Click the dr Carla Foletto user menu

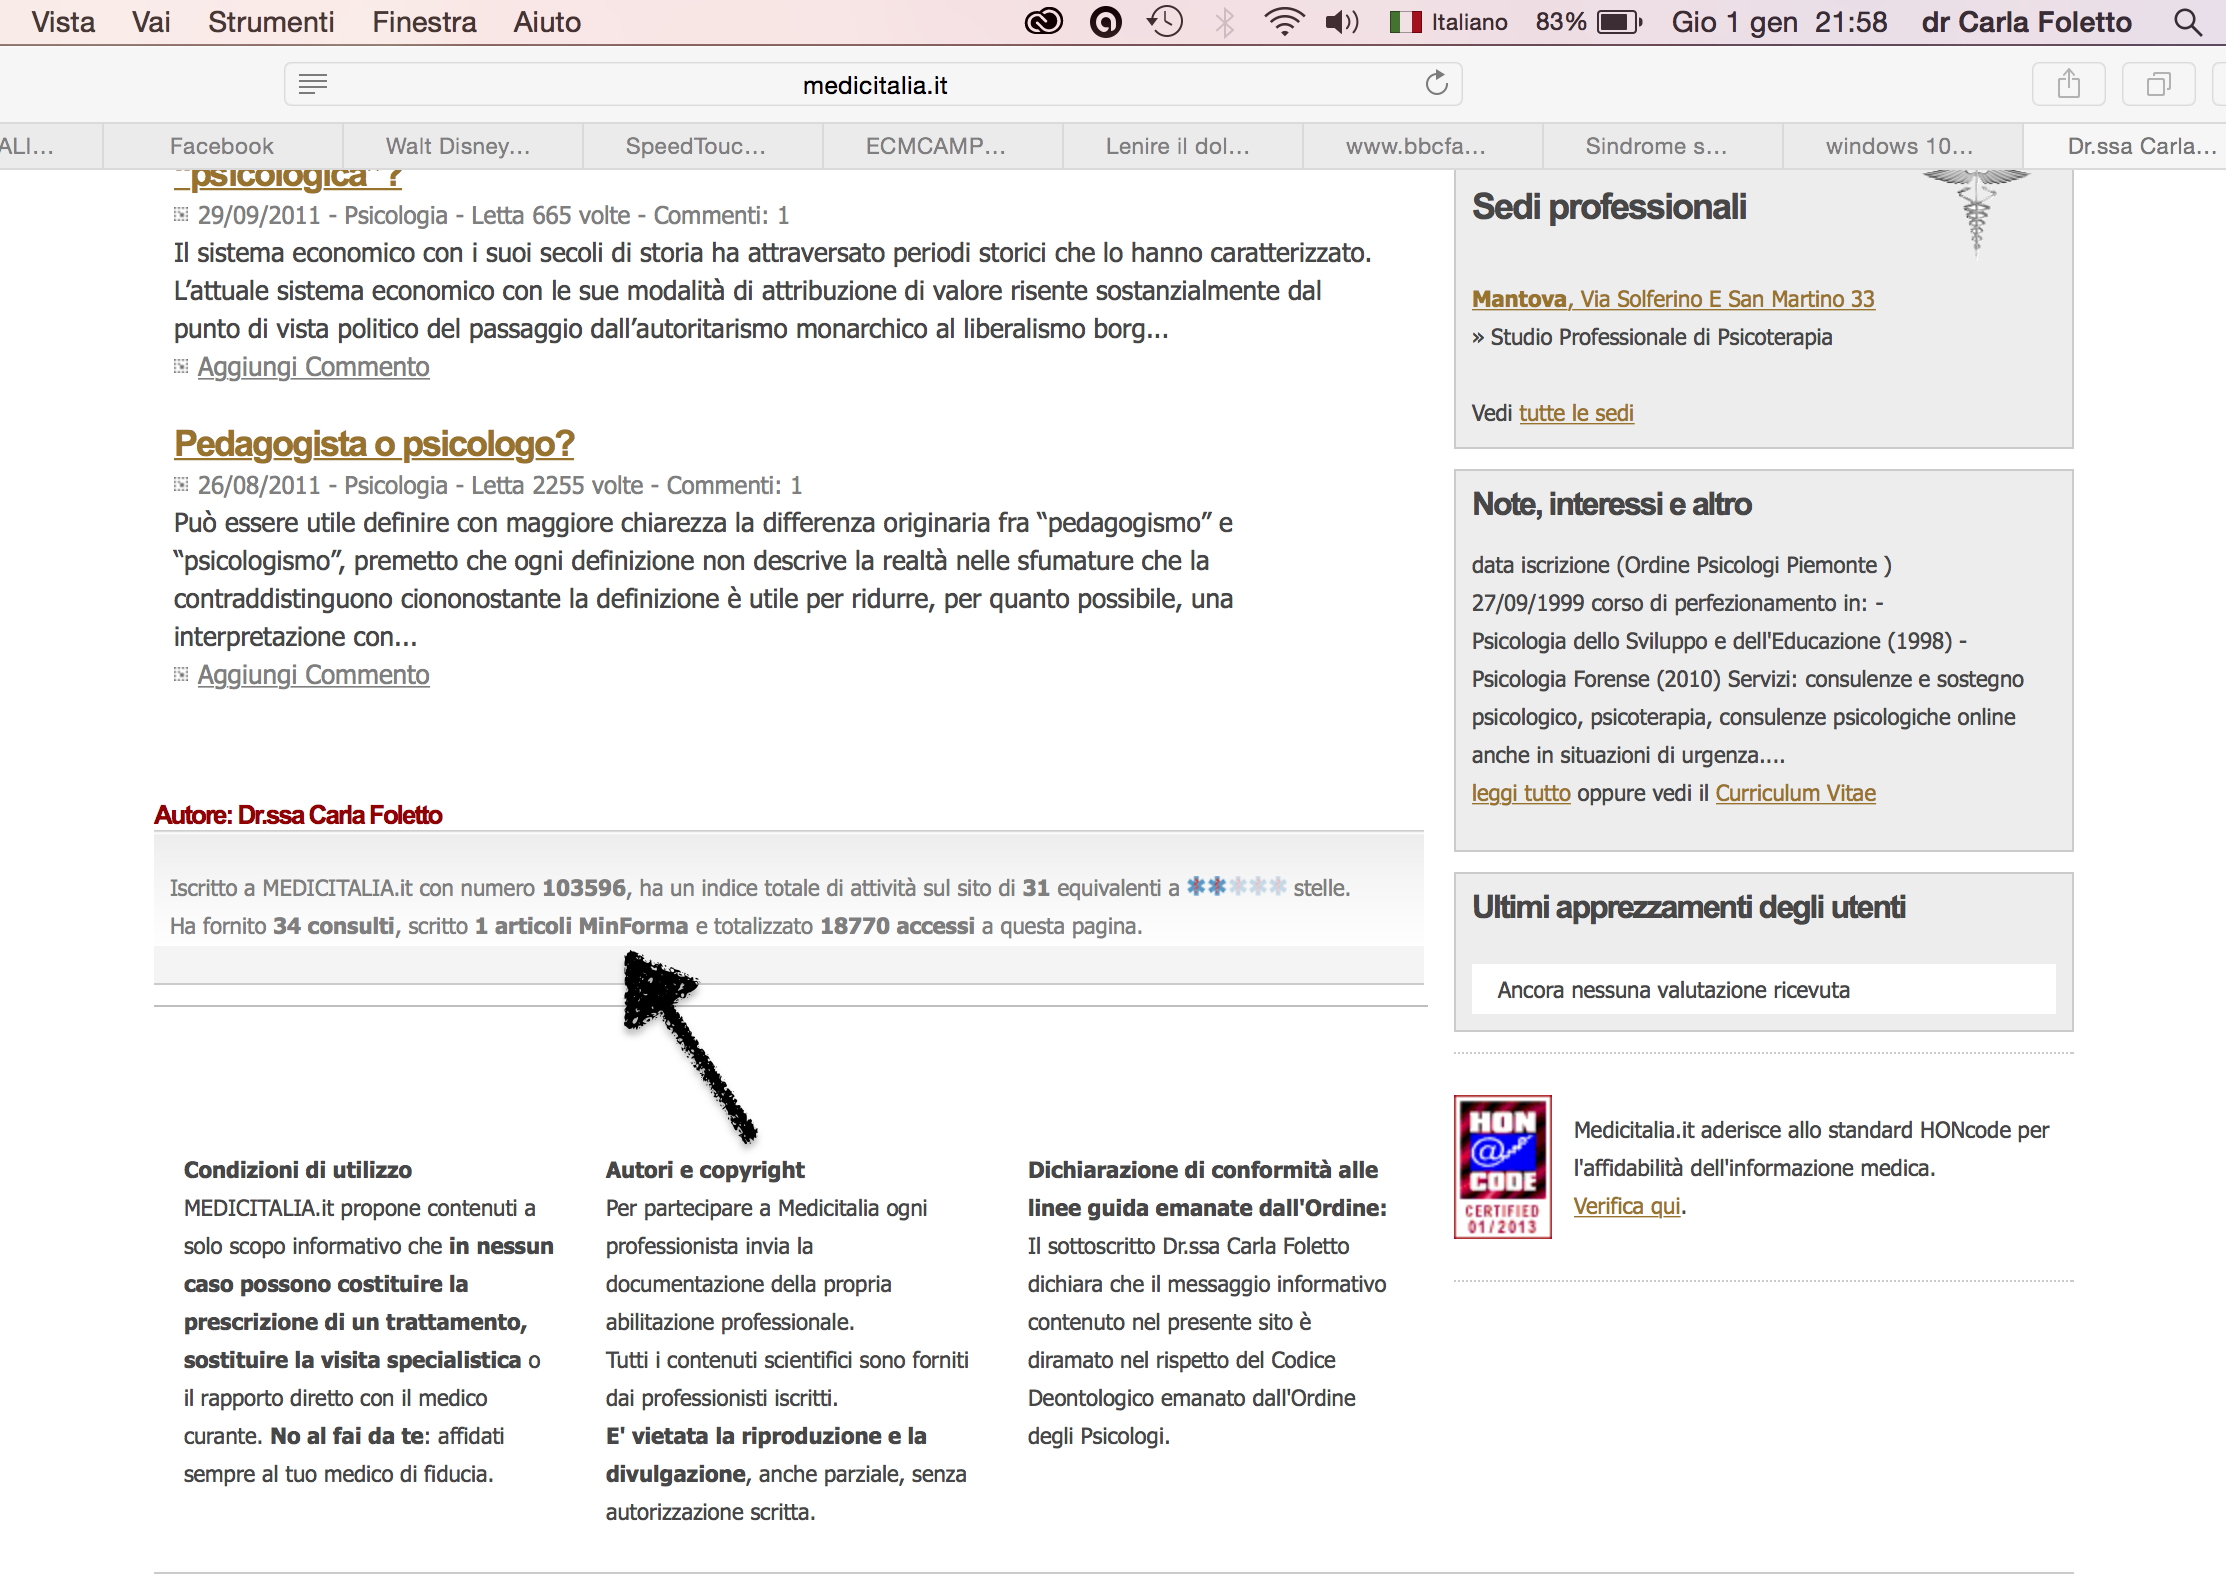coord(2026,22)
